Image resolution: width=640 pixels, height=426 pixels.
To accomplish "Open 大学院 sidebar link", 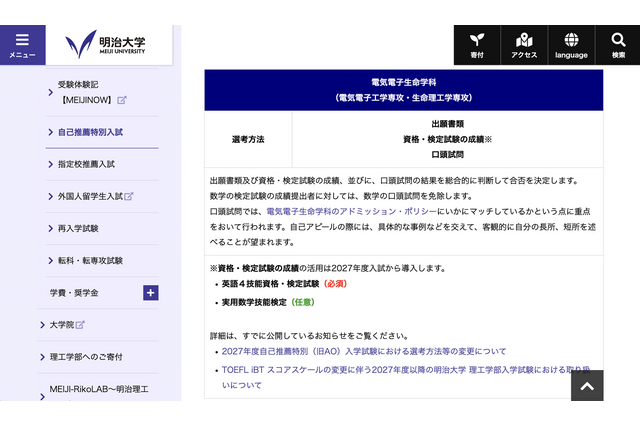I will click(x=98, y=325).
